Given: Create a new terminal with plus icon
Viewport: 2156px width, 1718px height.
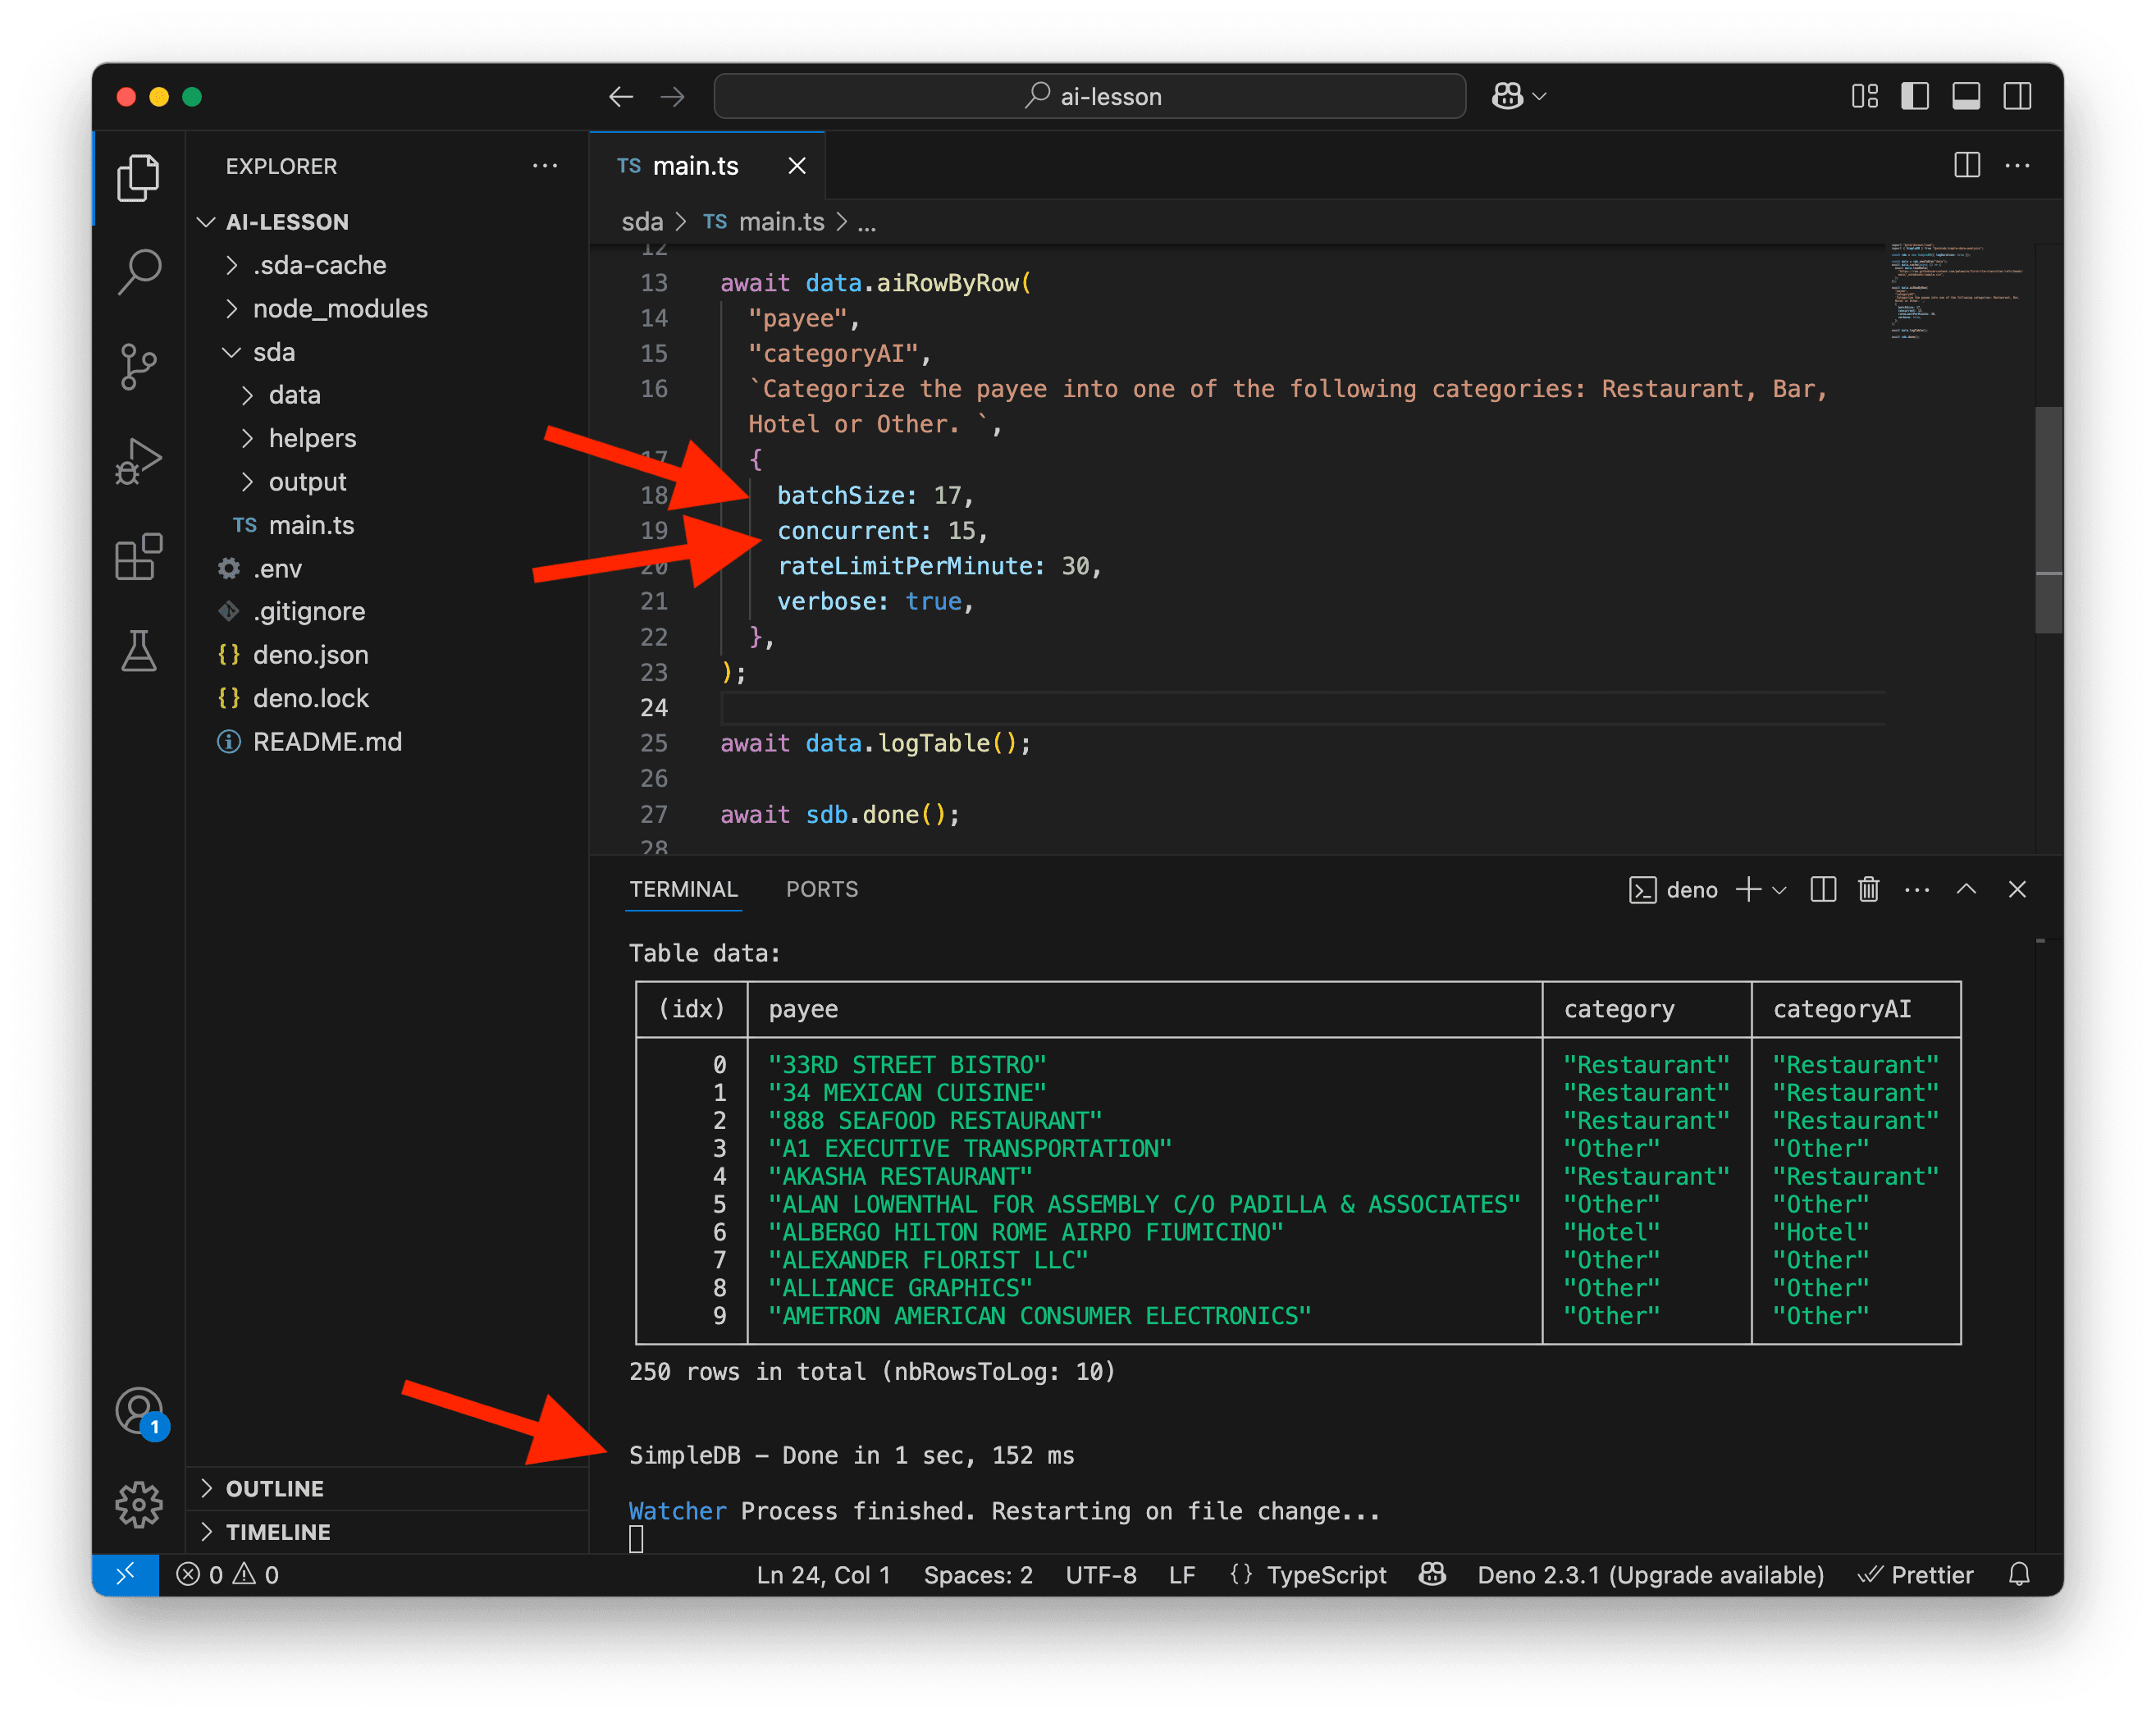Looking at the screenshot, I should click(x=1747, y=889).
